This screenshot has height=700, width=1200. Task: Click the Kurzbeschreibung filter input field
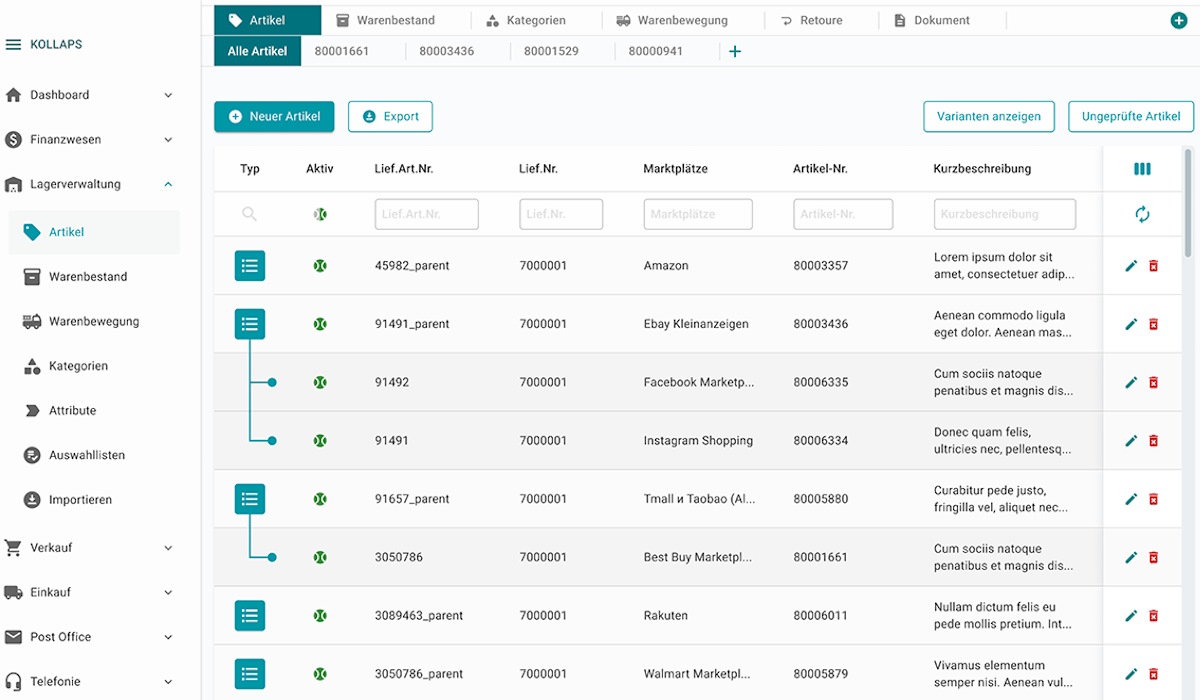click(1004, 214)
